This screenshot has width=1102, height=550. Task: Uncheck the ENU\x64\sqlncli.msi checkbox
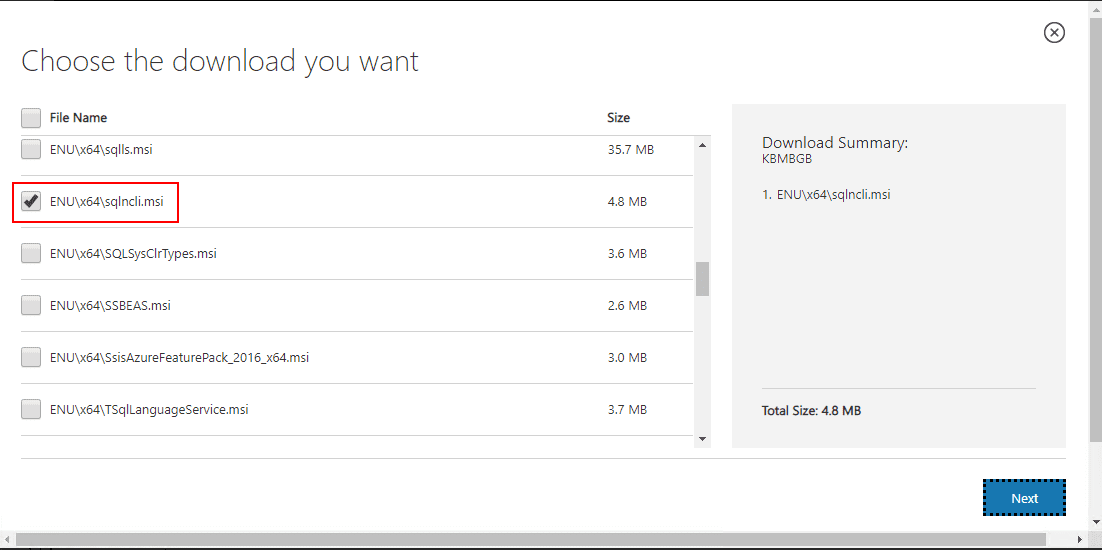click(x=31, y=202)
